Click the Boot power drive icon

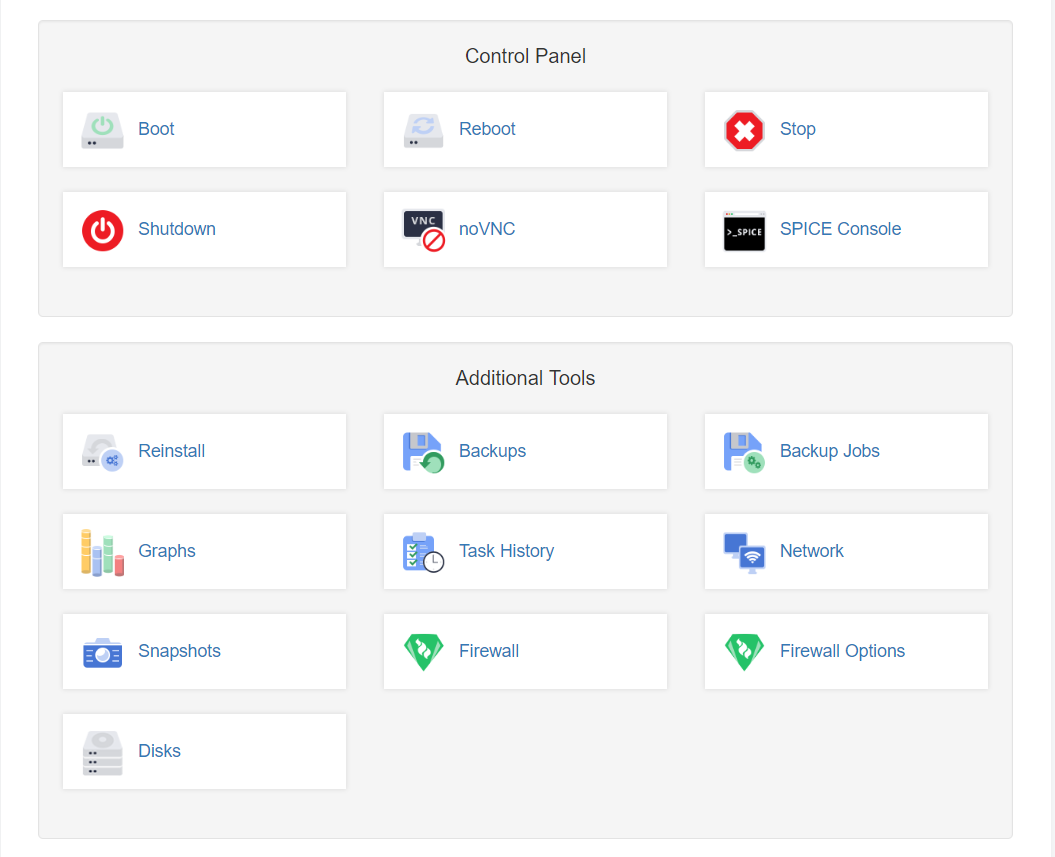[x=102, y=130]
